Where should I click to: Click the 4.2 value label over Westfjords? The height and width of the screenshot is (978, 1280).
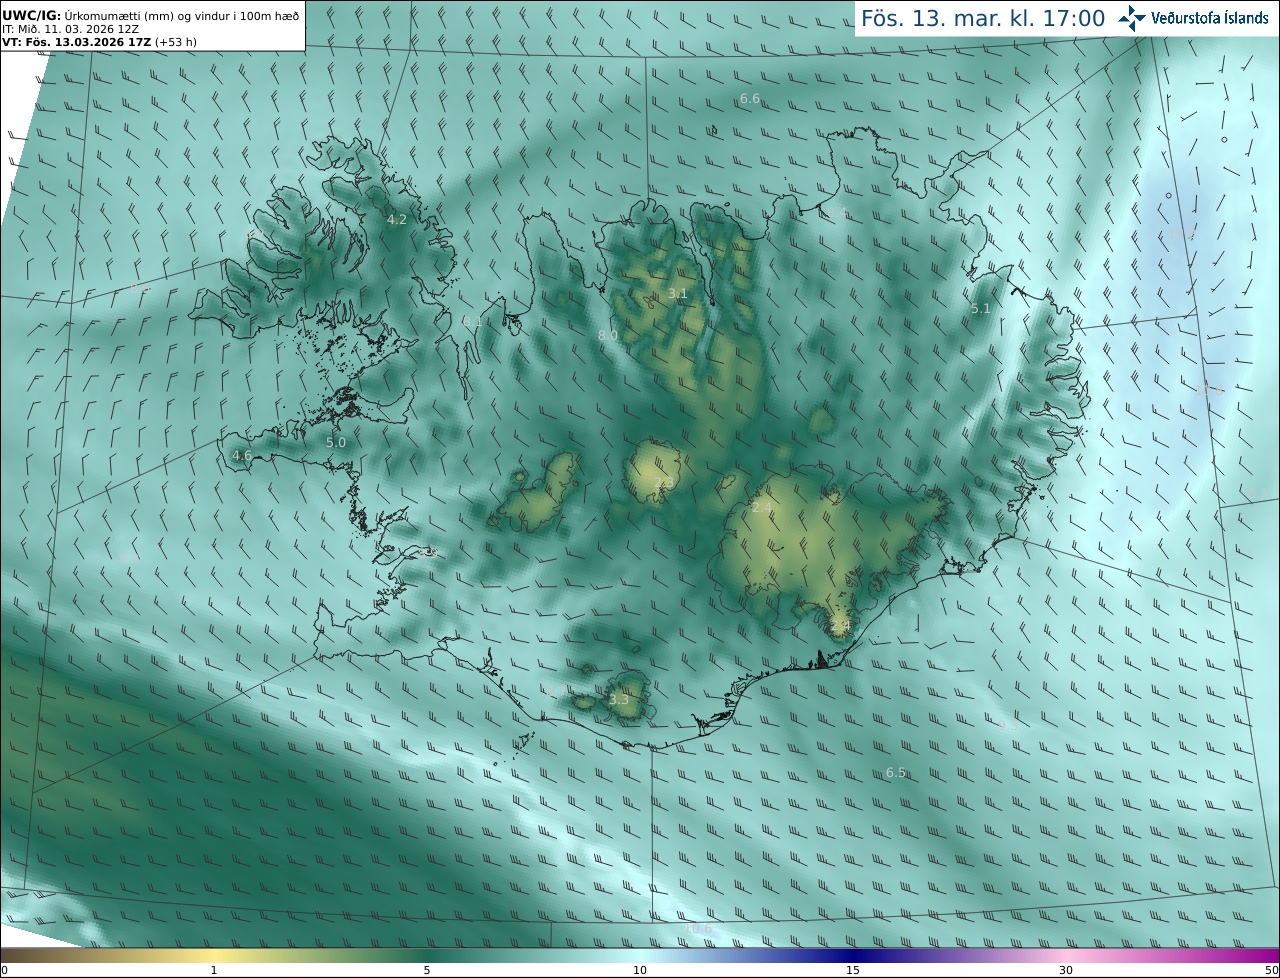click(x=397, y=220)
